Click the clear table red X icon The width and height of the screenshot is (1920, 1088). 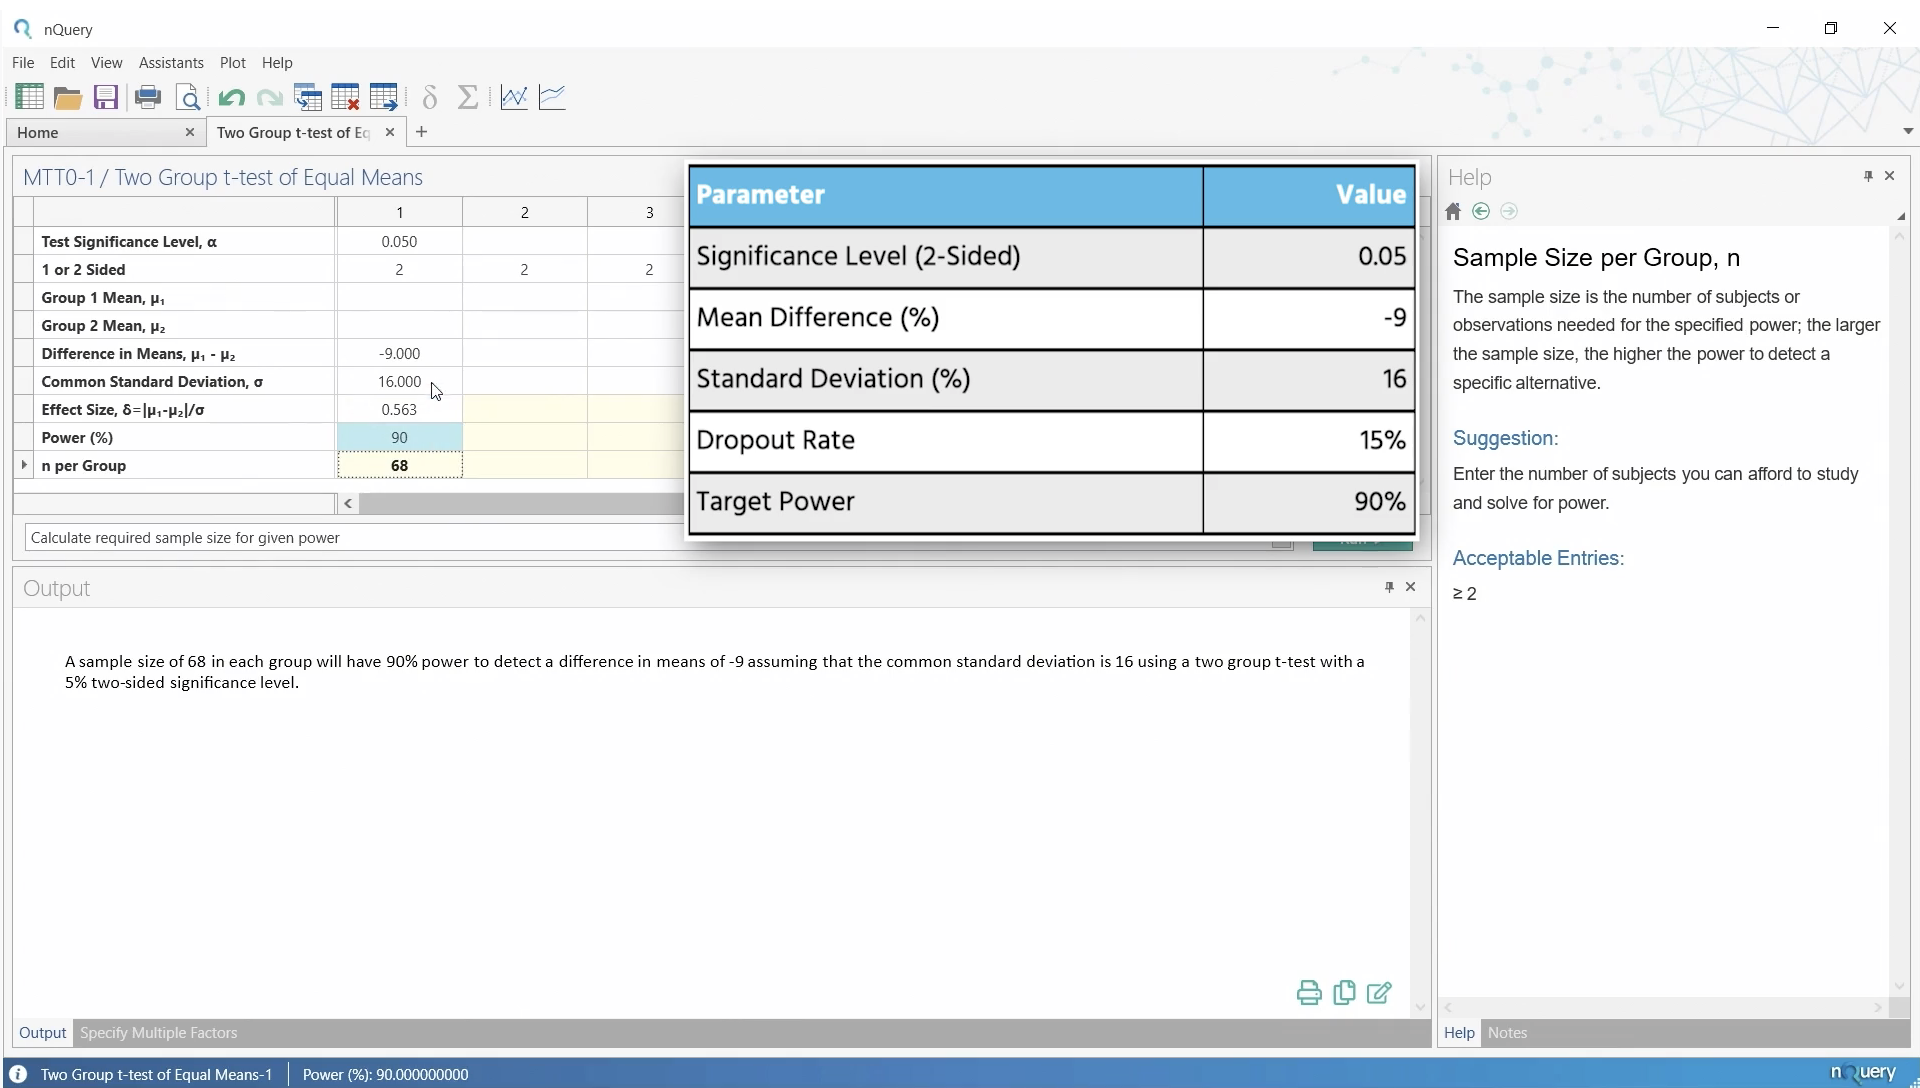point(346,97)
